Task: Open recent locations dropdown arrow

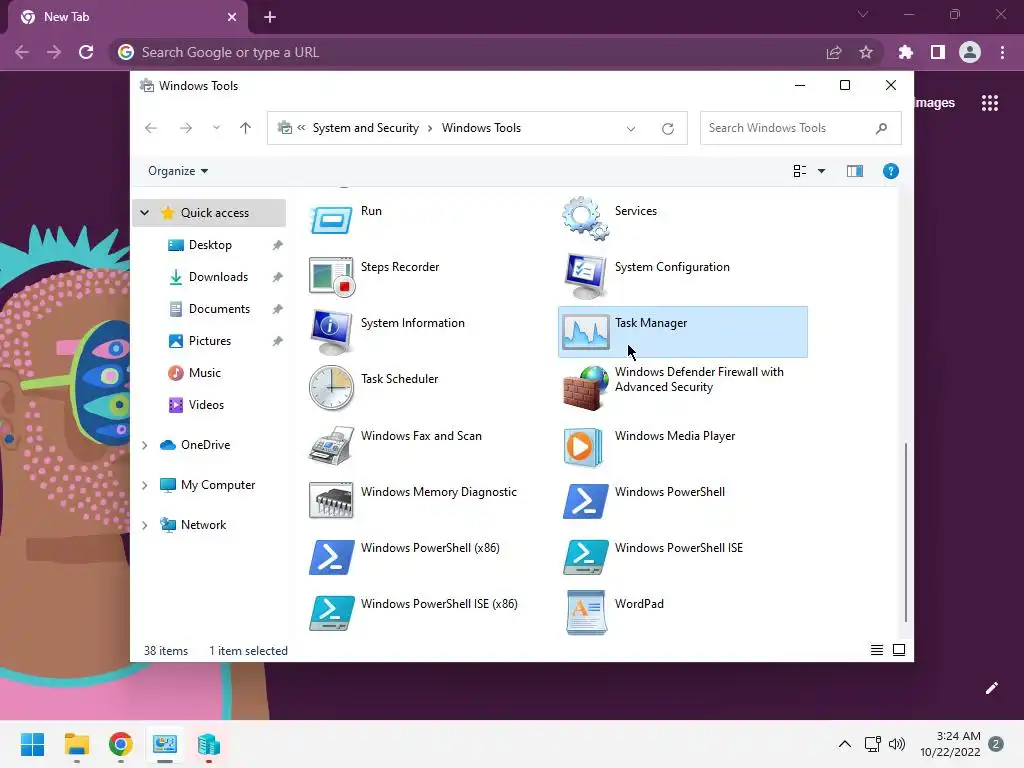Action: pyautogui.click(x=216, y=128)
